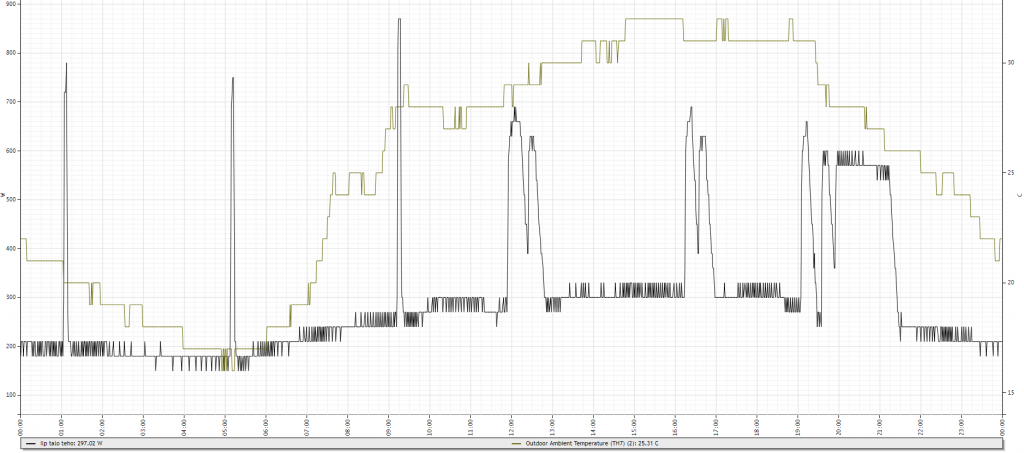Screen dimensions: 1024x453
Task: Click the 900 value on the left power axis
Action: click(x=10, y=4)
